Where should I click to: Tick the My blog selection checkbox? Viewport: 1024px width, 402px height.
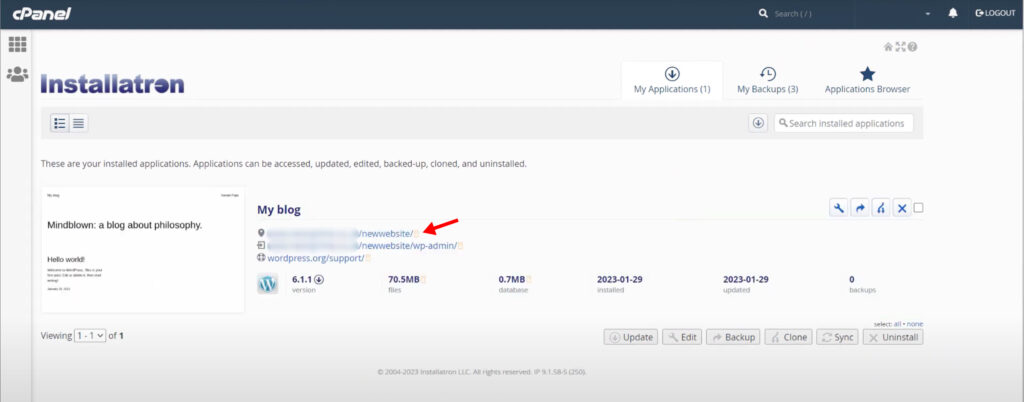tap(919, 208)
